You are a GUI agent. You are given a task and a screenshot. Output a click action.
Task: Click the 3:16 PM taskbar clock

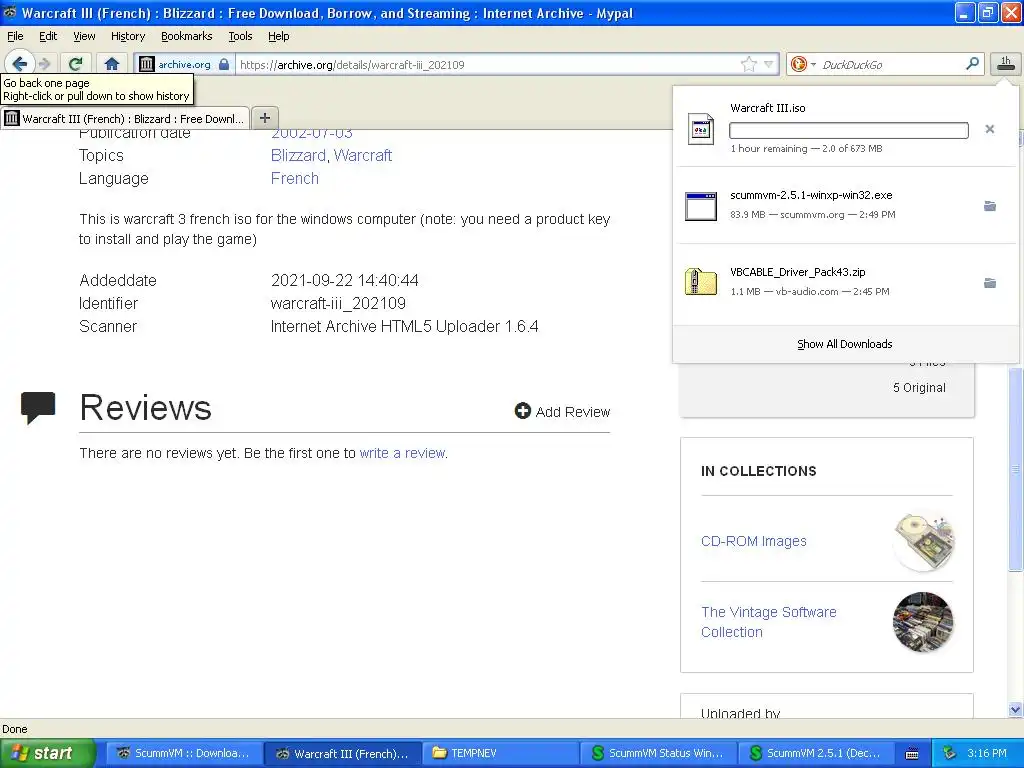pos(987,753)
